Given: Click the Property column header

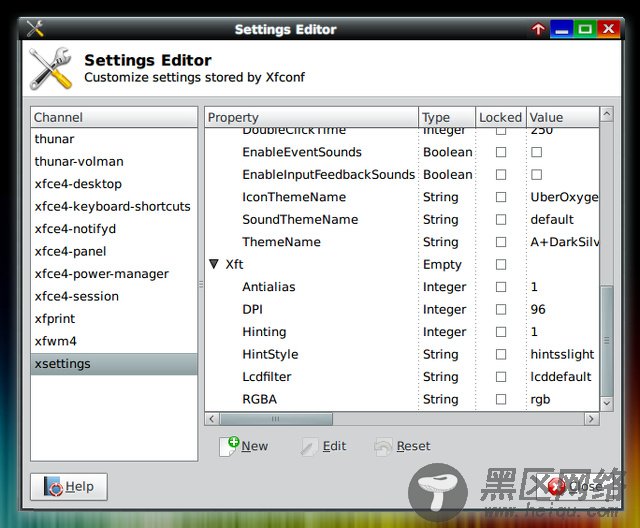Looking at the screenshot, I should point(311,118).
